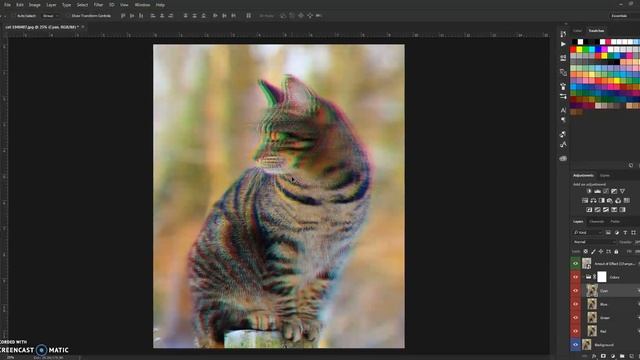Switch to the Styles tab
The image size is (640, 360).
[x=605, y=176]
